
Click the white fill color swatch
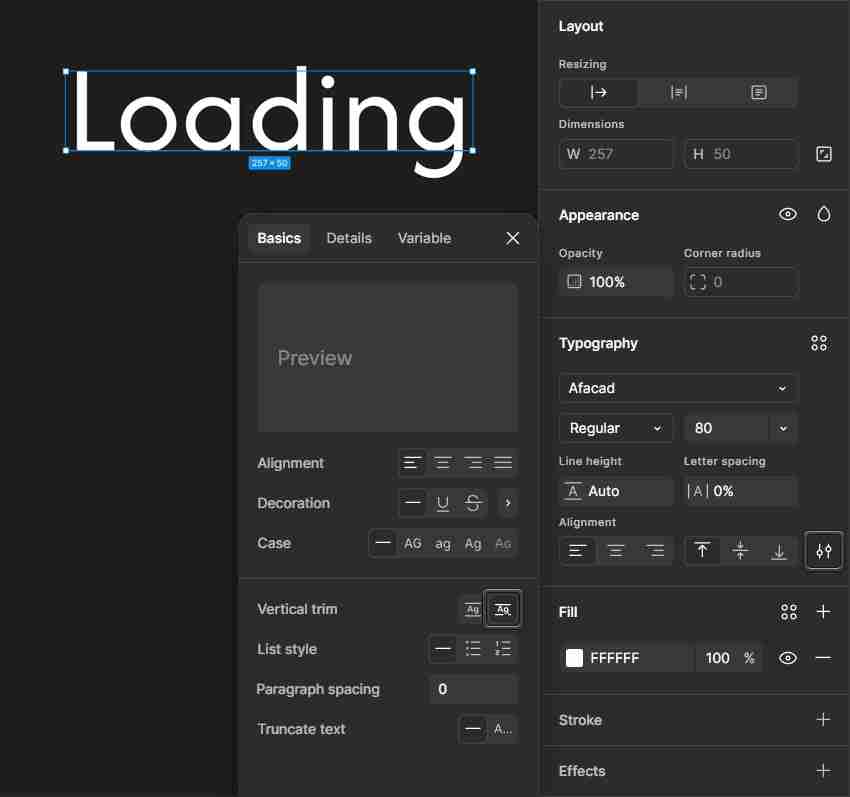click(x=574, y=658)
